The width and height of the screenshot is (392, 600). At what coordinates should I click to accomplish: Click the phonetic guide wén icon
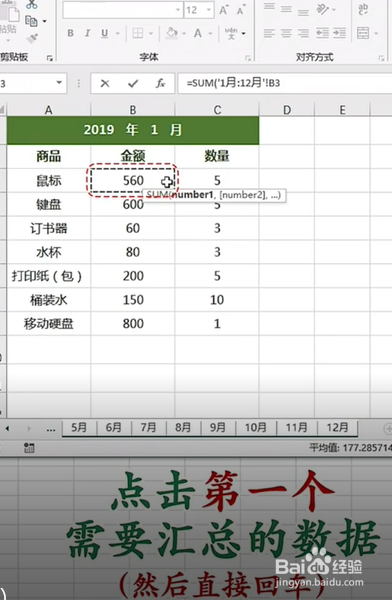231,33
